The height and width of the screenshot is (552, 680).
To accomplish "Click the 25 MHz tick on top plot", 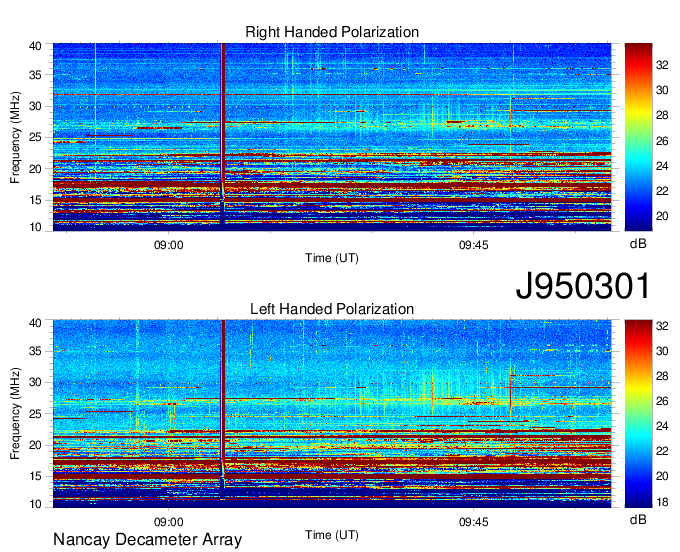I will (x=35, y=137).
